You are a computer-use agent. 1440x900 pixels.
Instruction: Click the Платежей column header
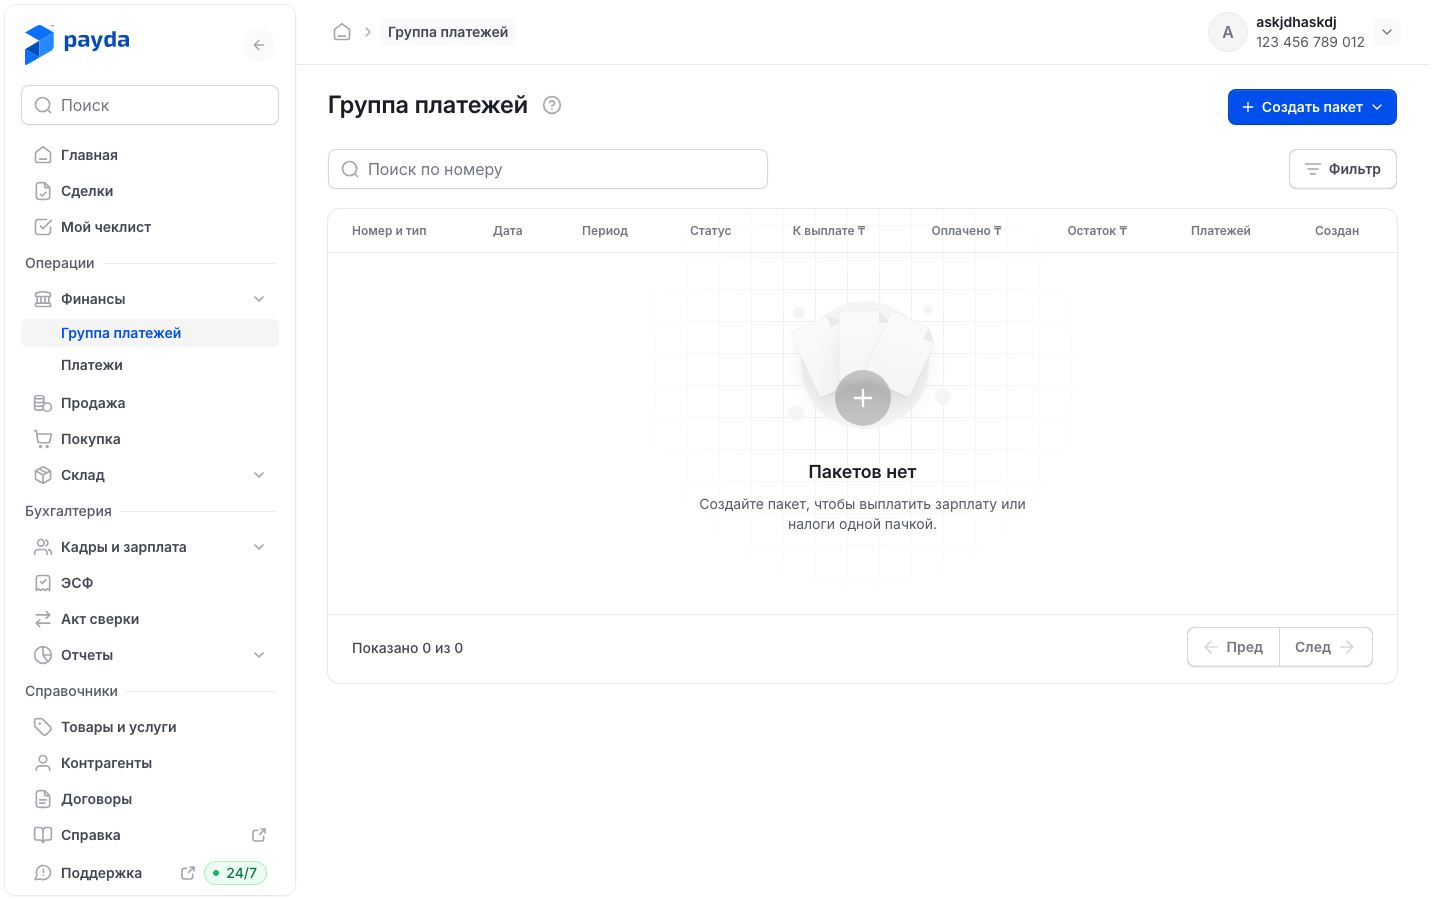pyautogui.click(x=1221, y=231)
